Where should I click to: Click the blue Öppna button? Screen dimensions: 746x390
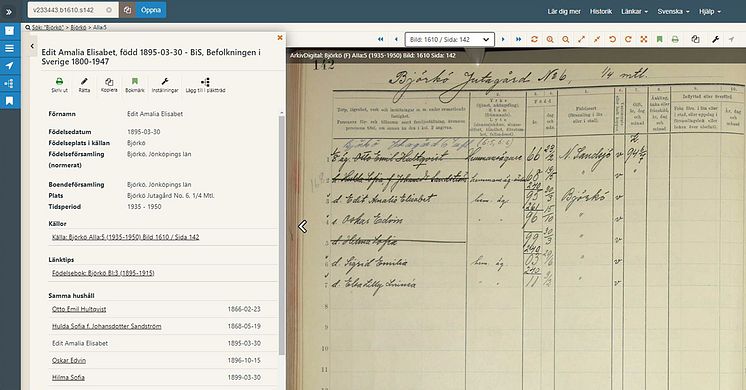click(x=151, y=10)
